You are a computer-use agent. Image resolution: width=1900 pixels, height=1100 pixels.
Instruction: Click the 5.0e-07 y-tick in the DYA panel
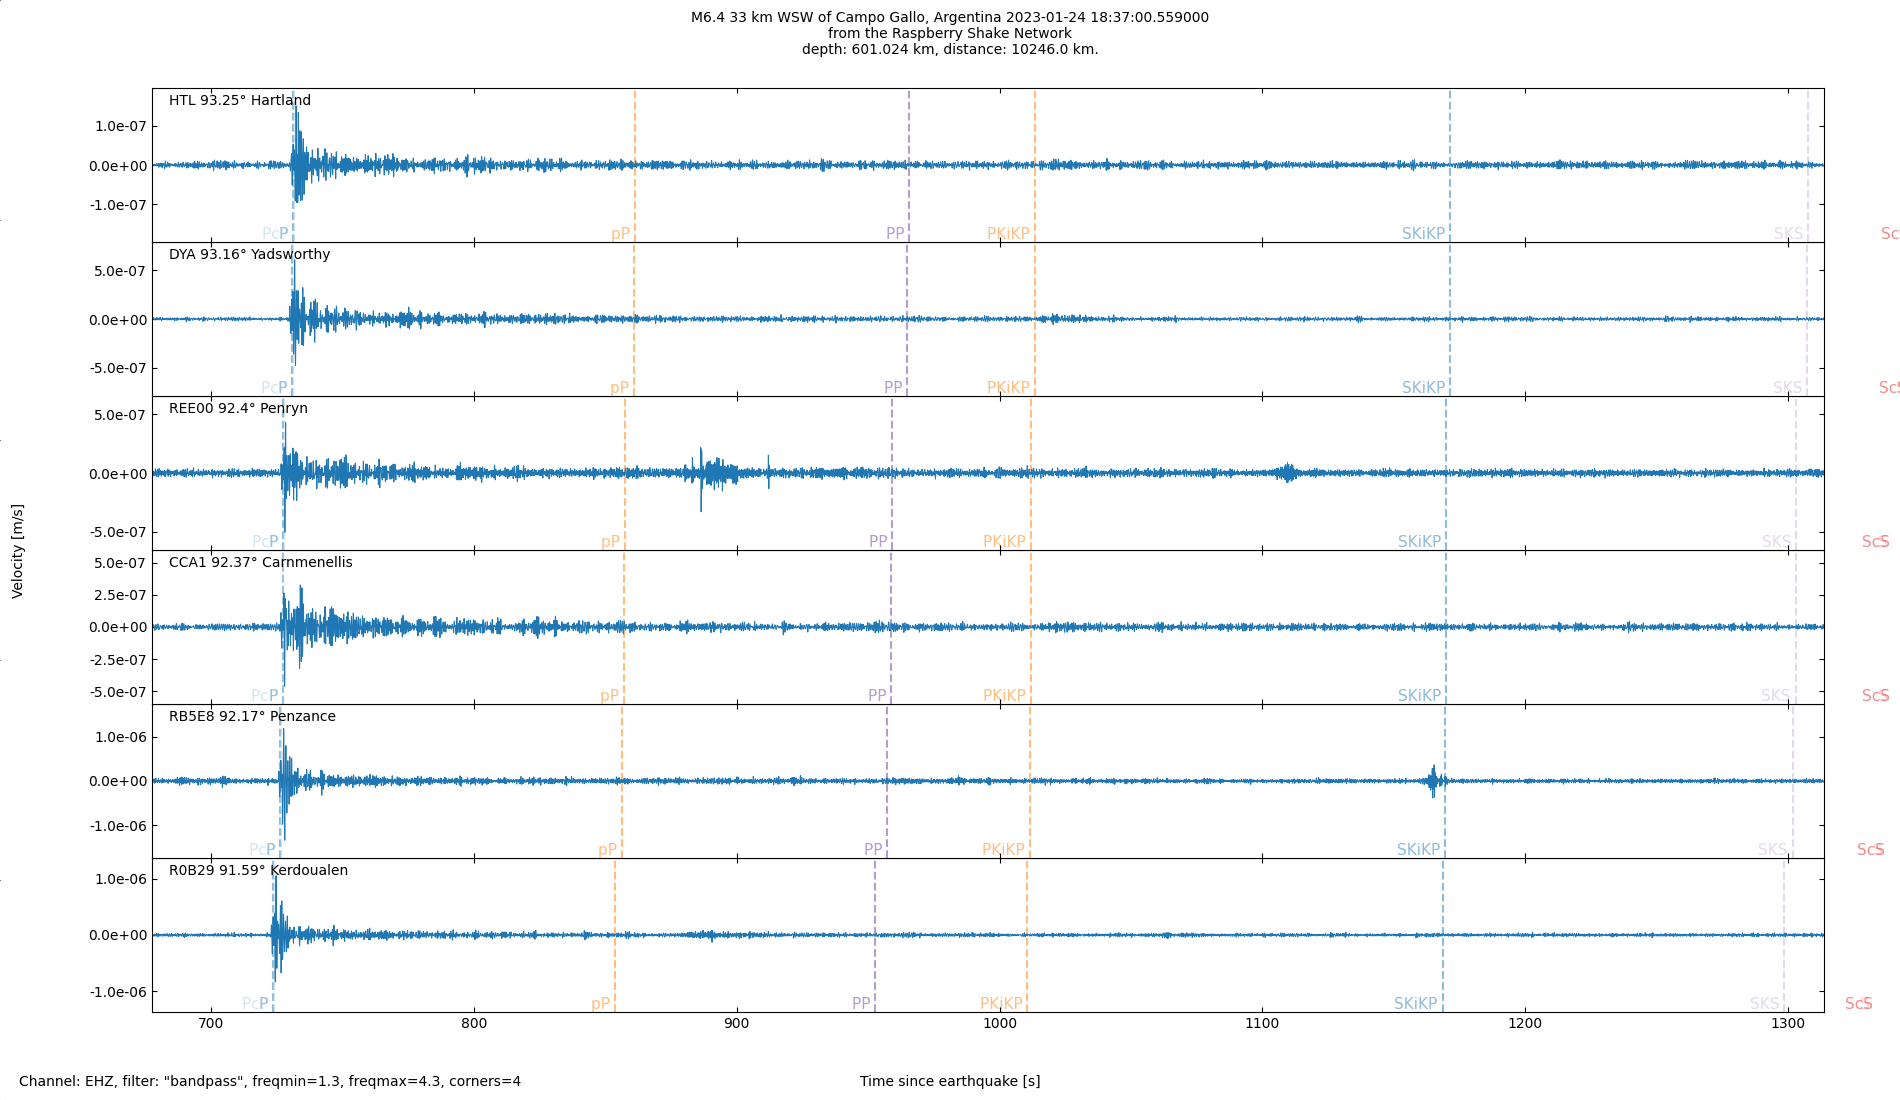(120, 271)
